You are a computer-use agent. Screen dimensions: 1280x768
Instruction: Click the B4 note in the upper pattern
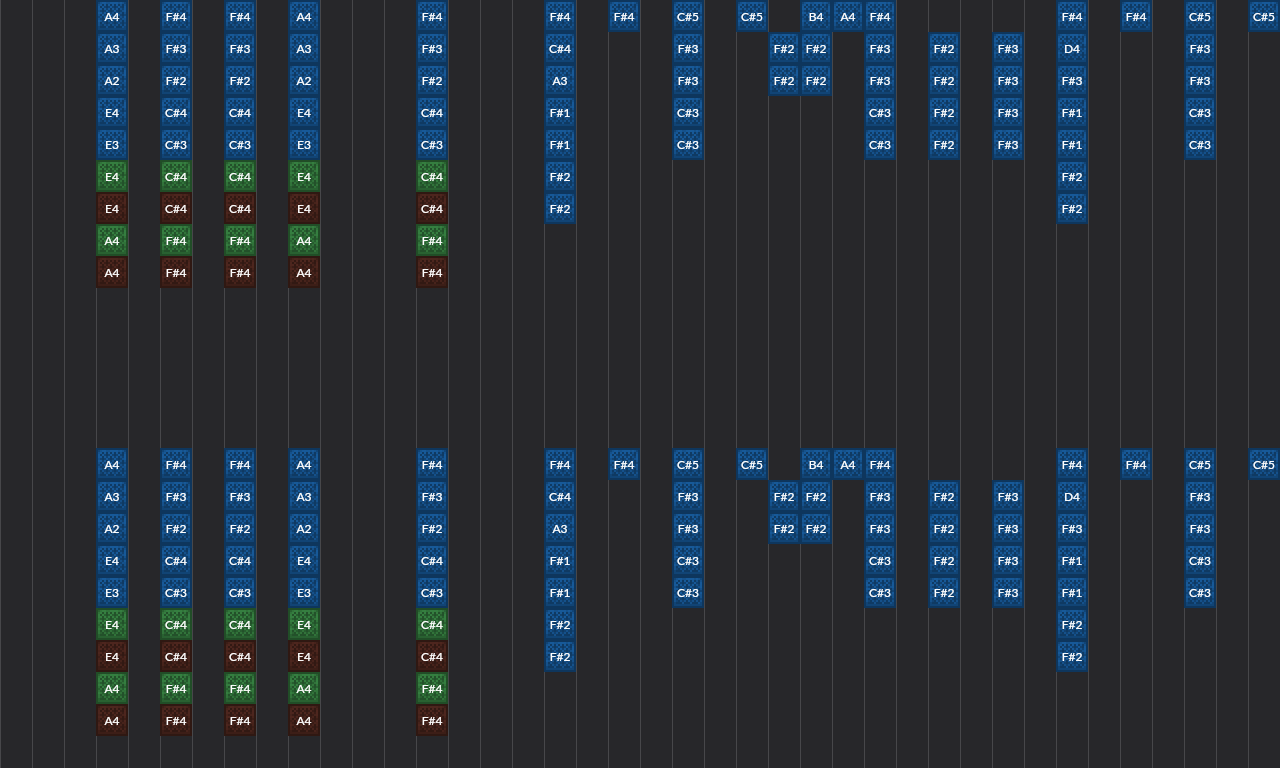816,17
